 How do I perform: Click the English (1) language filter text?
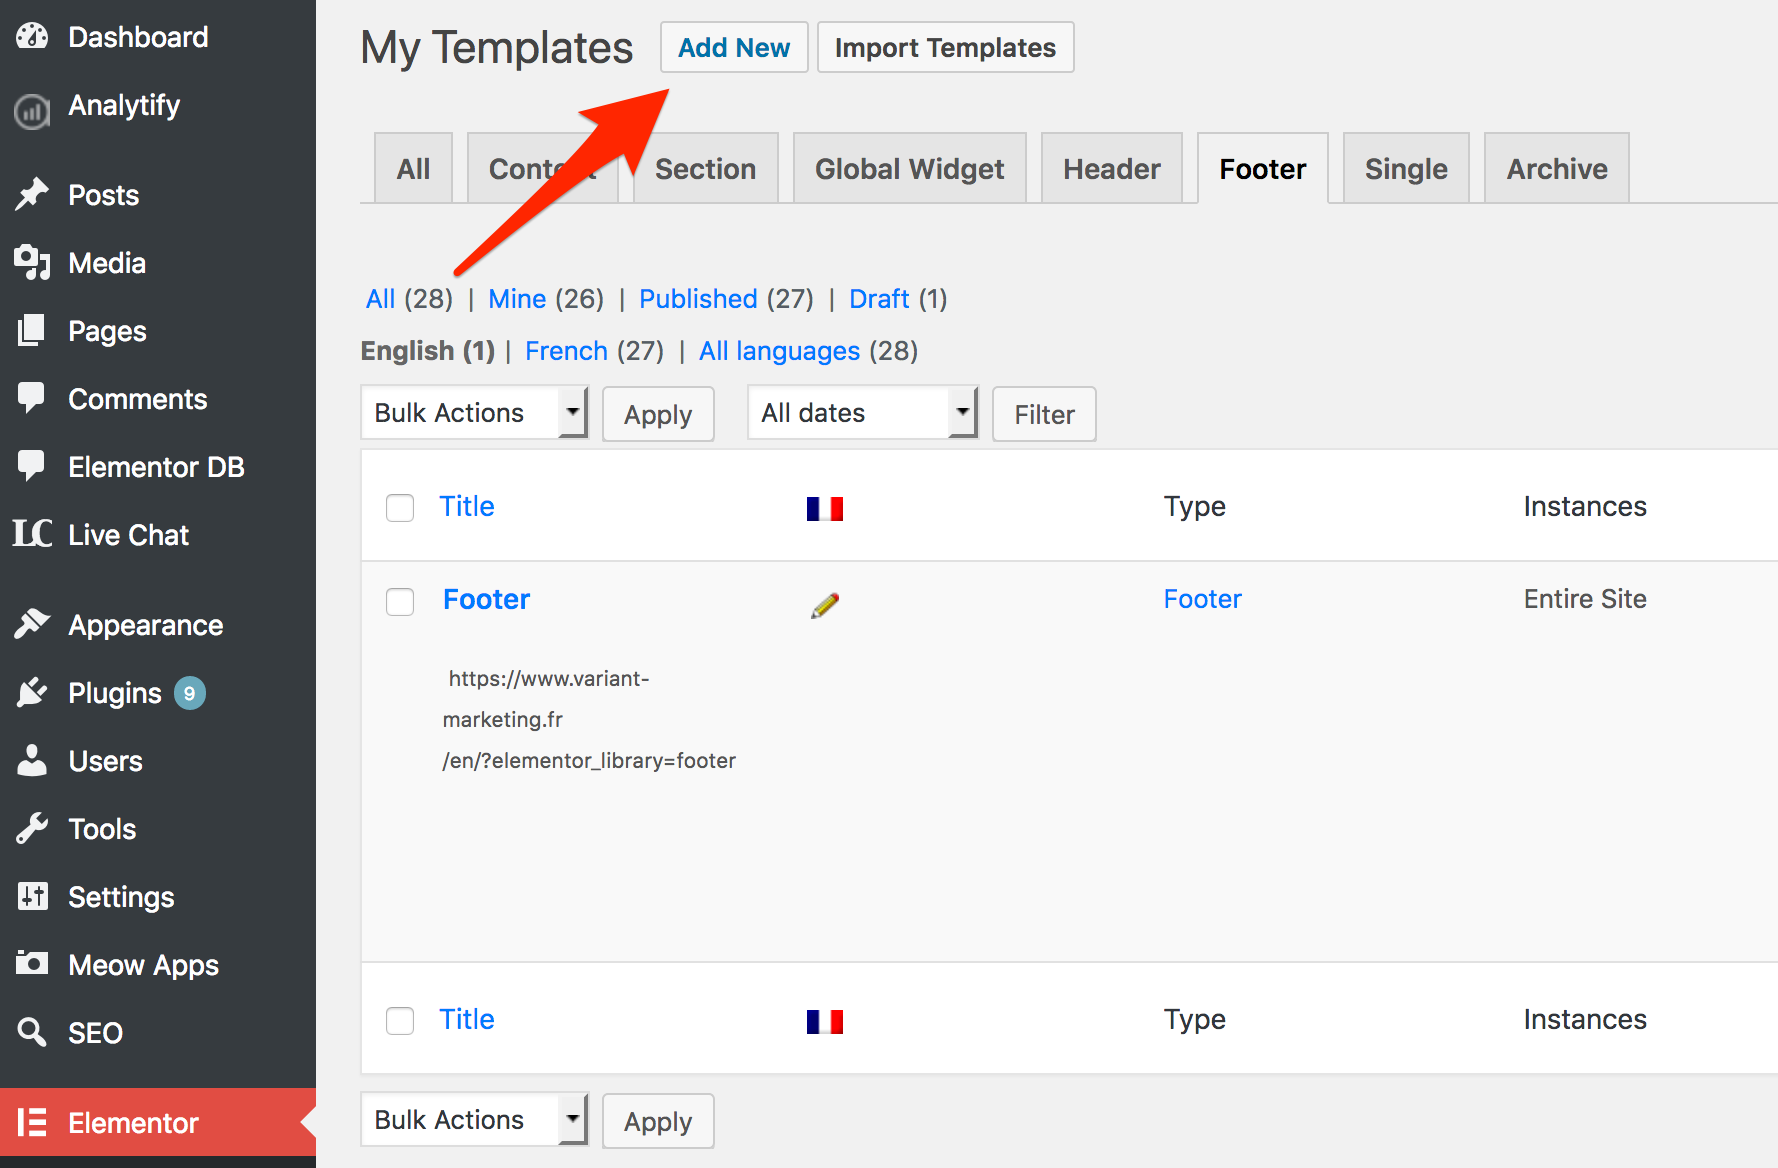click(428, 351)
